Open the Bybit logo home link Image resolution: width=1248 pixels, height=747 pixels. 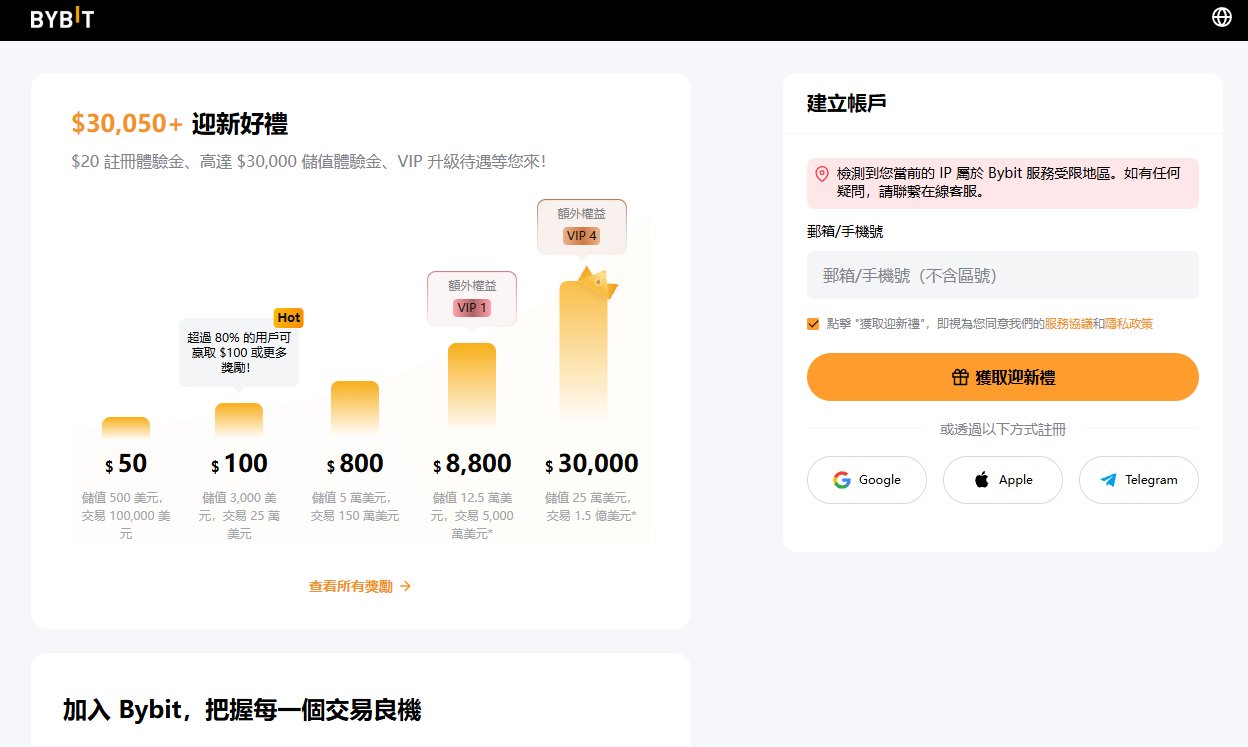62,18
